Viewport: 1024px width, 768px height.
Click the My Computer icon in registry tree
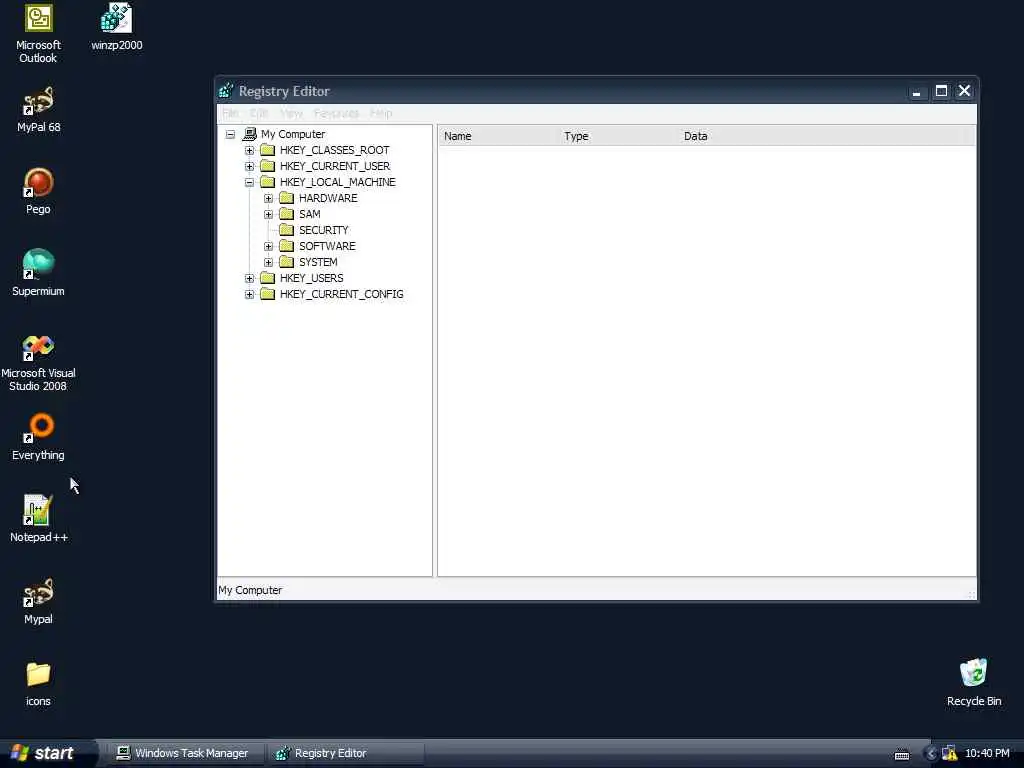pos(249,134)
